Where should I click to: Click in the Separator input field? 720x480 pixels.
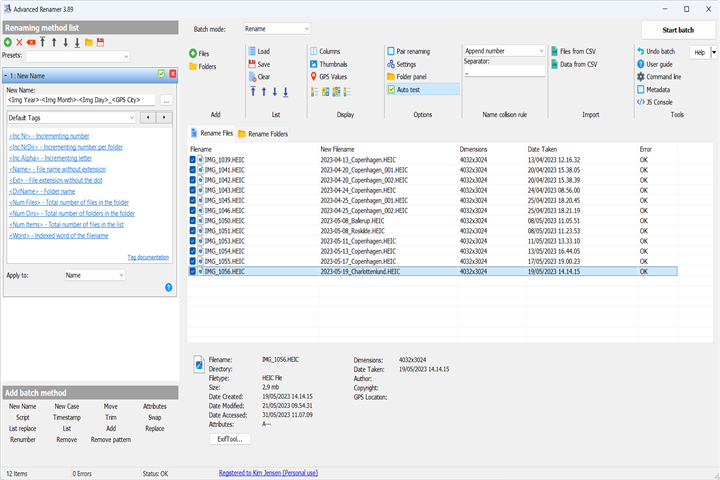(504, 73)
